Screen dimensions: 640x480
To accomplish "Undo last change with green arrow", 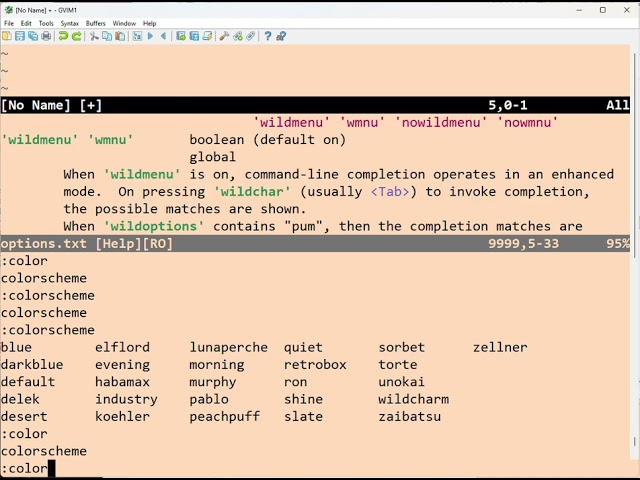I will tap(63, 36).
